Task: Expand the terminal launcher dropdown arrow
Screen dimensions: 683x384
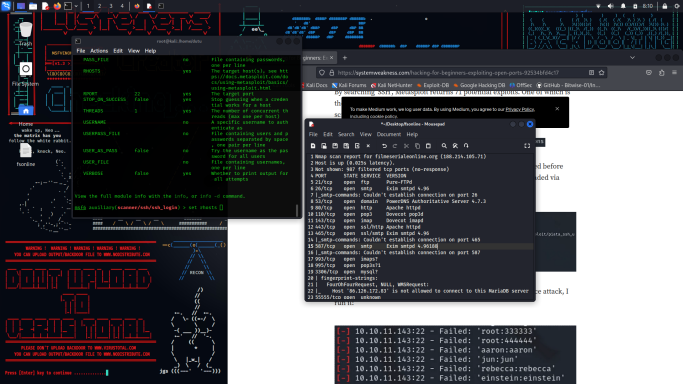Action: point(76,6)
